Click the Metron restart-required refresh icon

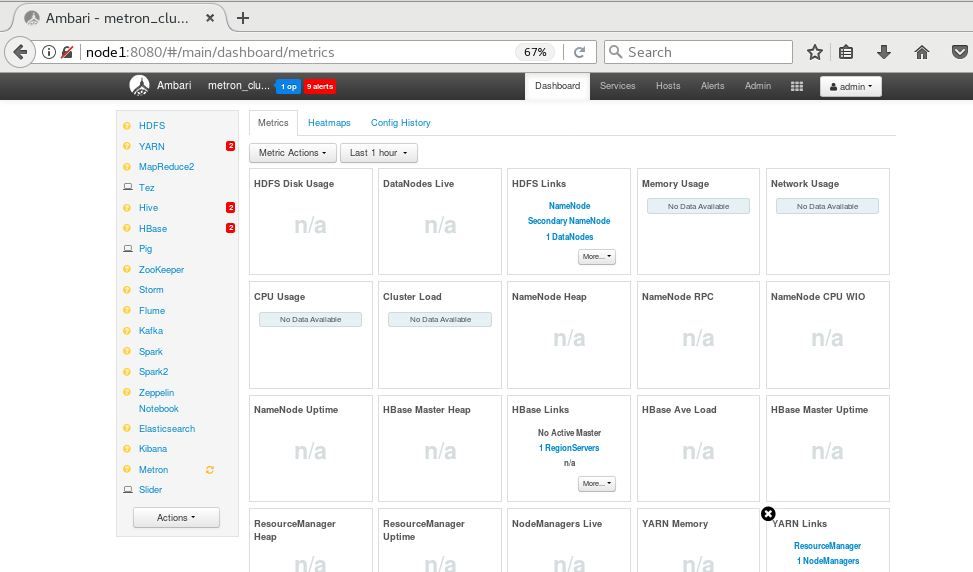[210, 470]
